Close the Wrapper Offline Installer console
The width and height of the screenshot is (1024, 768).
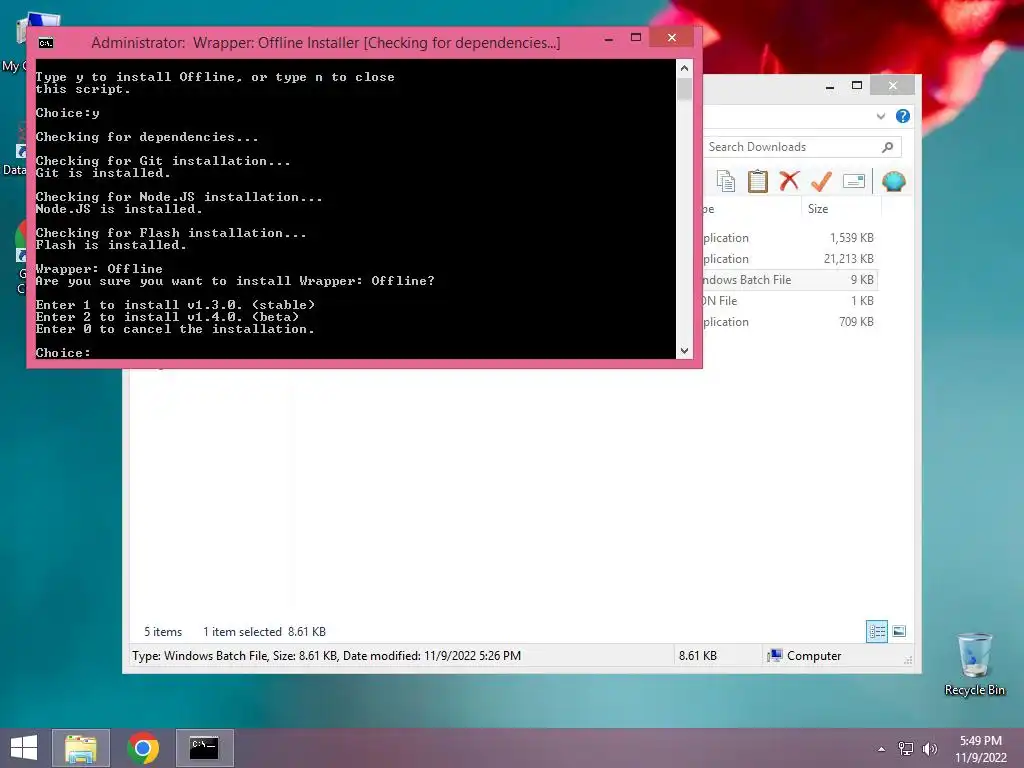(671, 38)
